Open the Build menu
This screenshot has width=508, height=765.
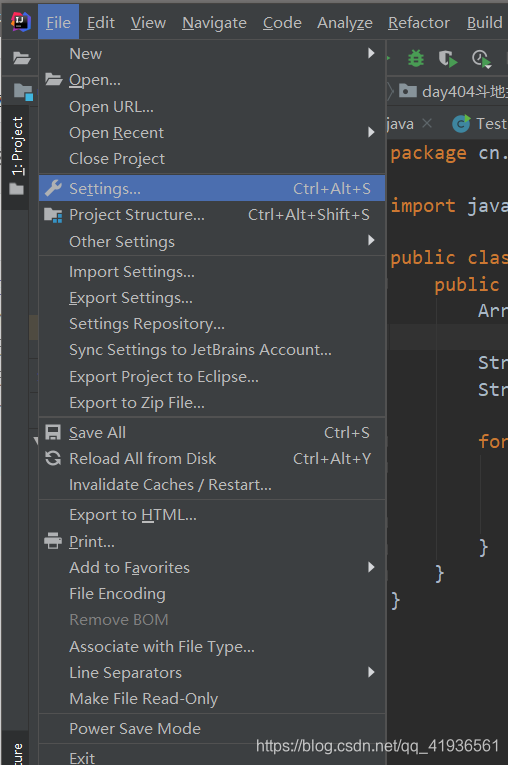[484, 22]
